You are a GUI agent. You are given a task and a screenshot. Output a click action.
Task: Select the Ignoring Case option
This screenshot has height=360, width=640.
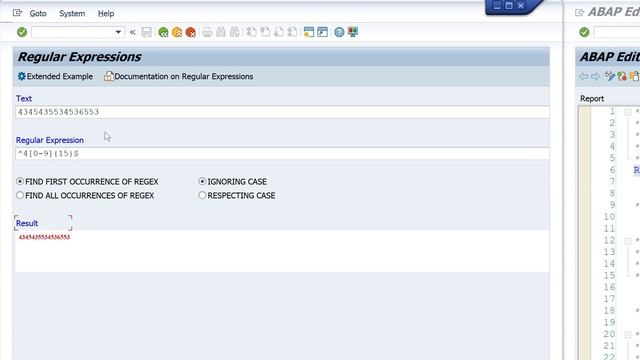coord(202,181)
